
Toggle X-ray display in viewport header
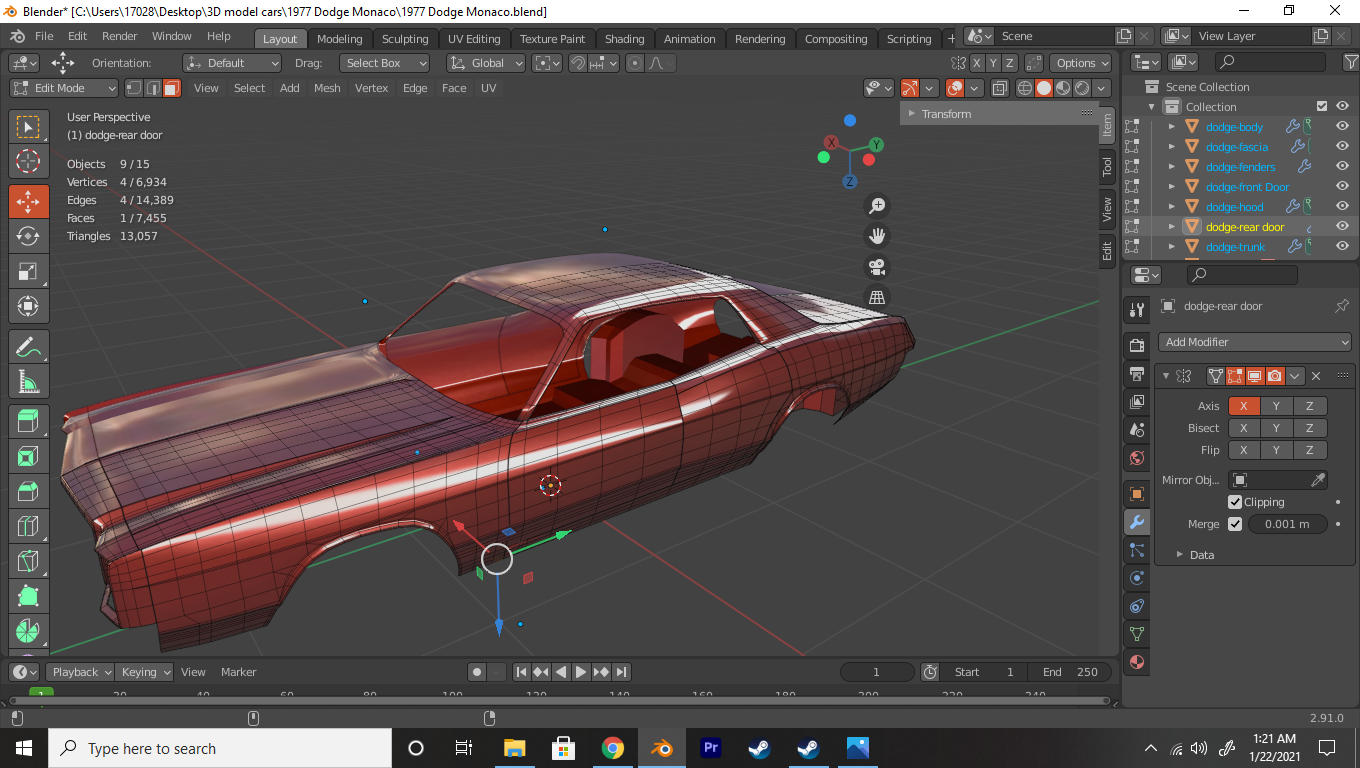(1000, 88)
